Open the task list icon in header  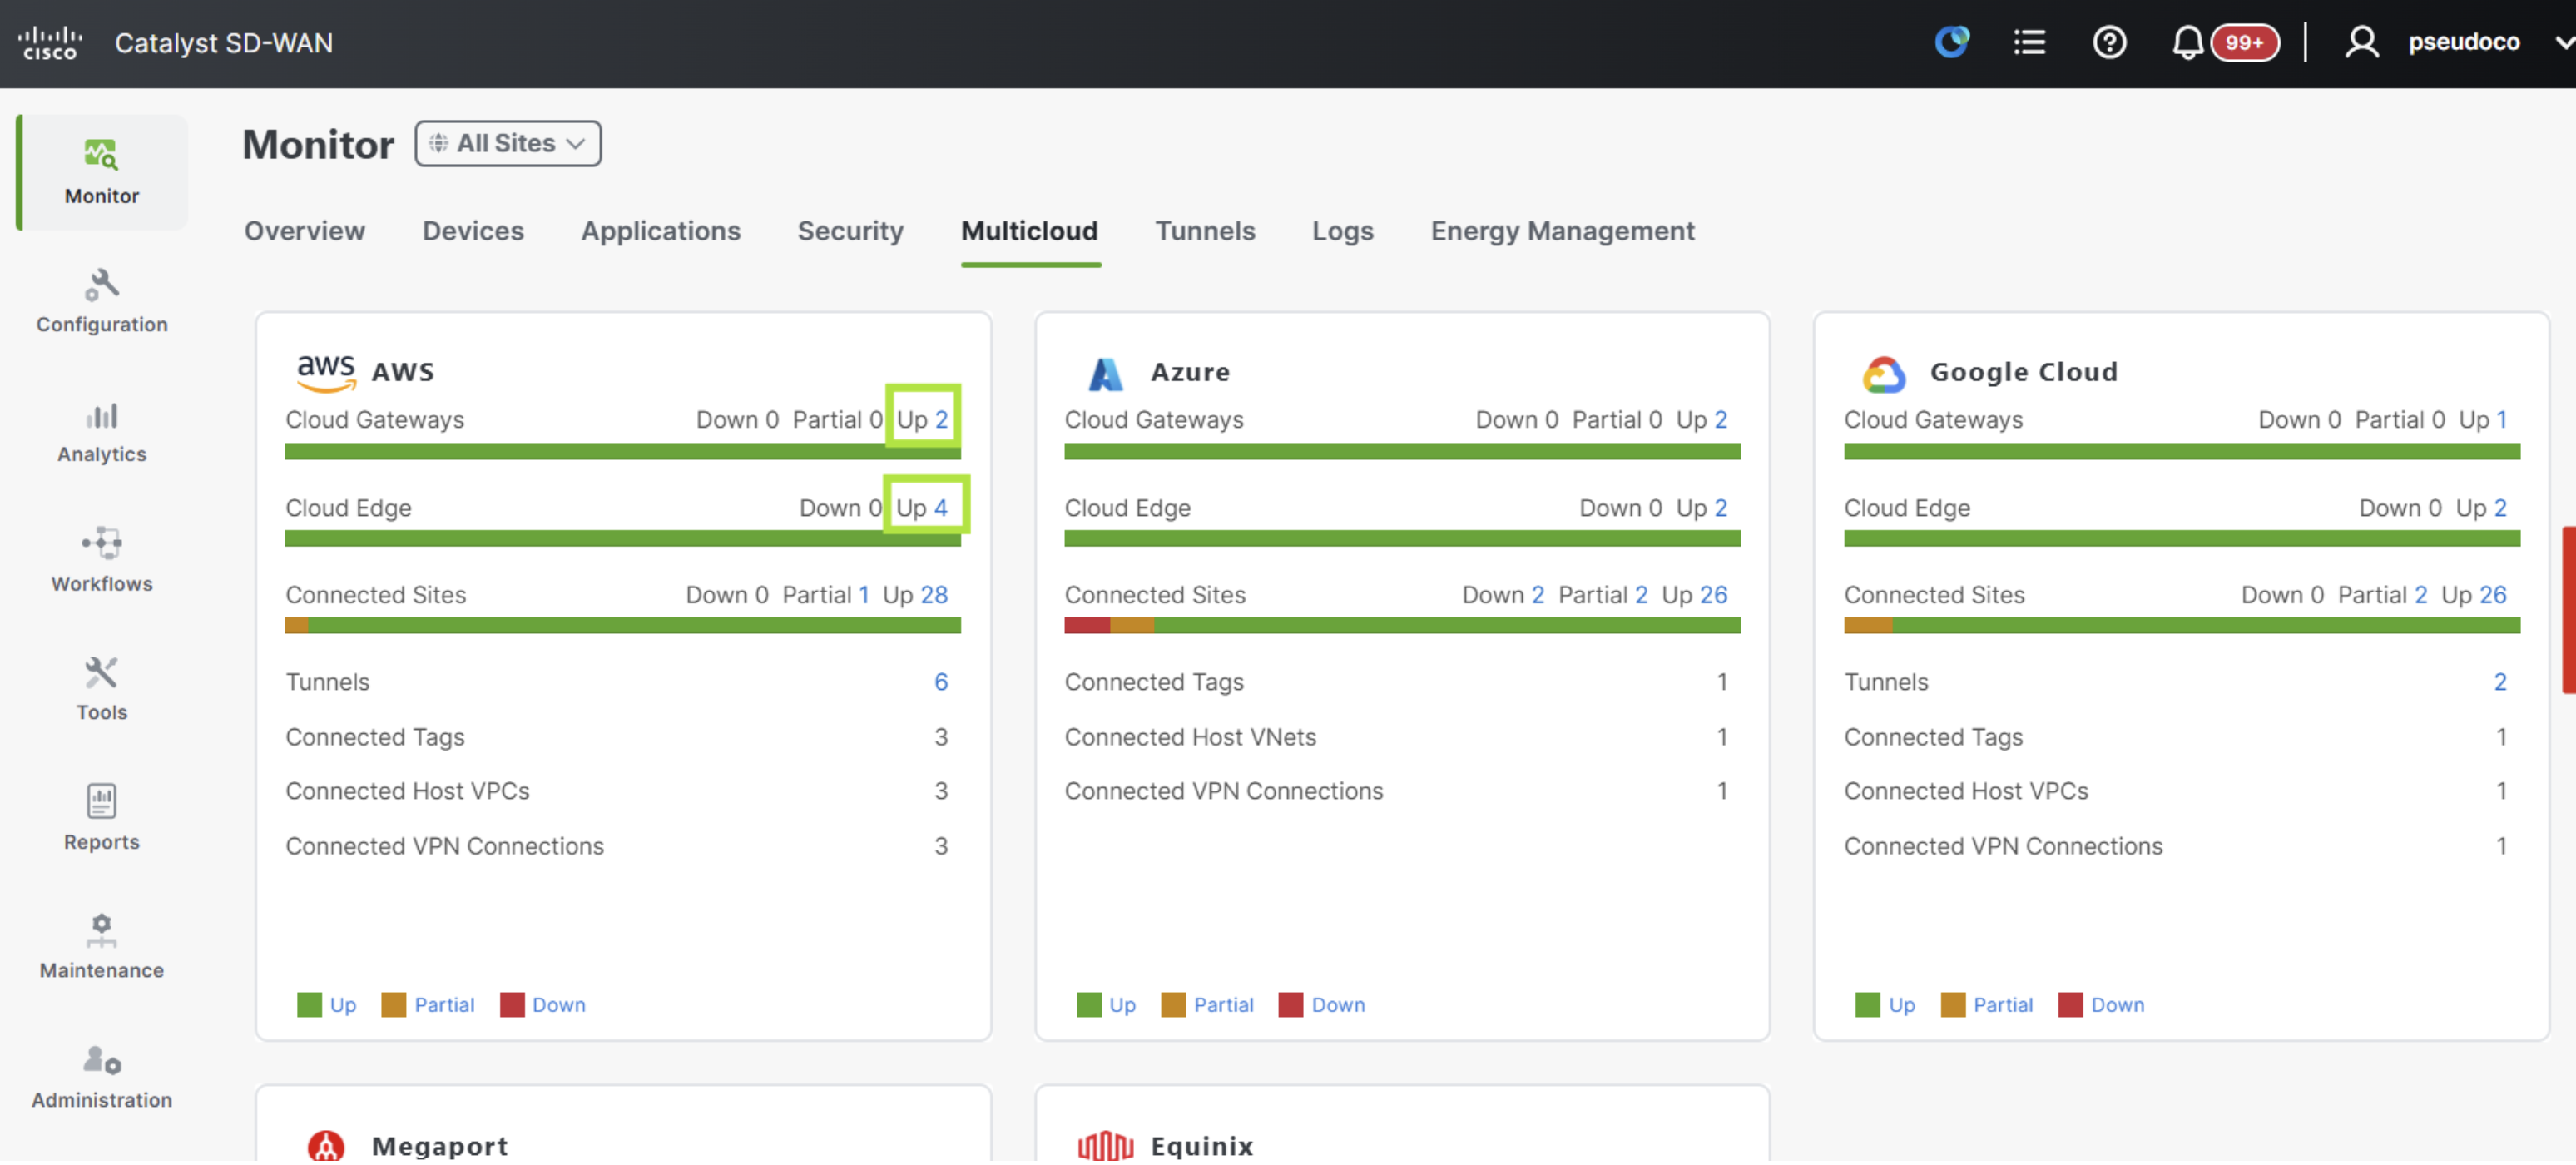(2029, 43)
